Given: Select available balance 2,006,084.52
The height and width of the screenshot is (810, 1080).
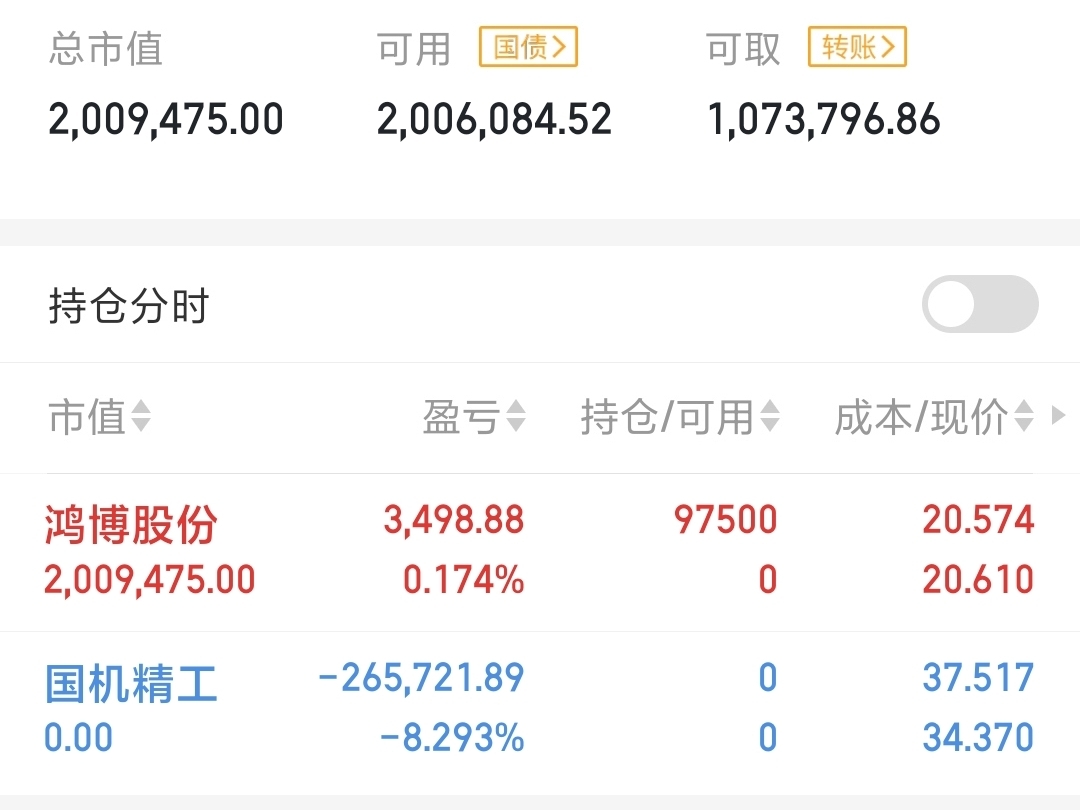Looking at the screenshot, I should click(495, 119).
